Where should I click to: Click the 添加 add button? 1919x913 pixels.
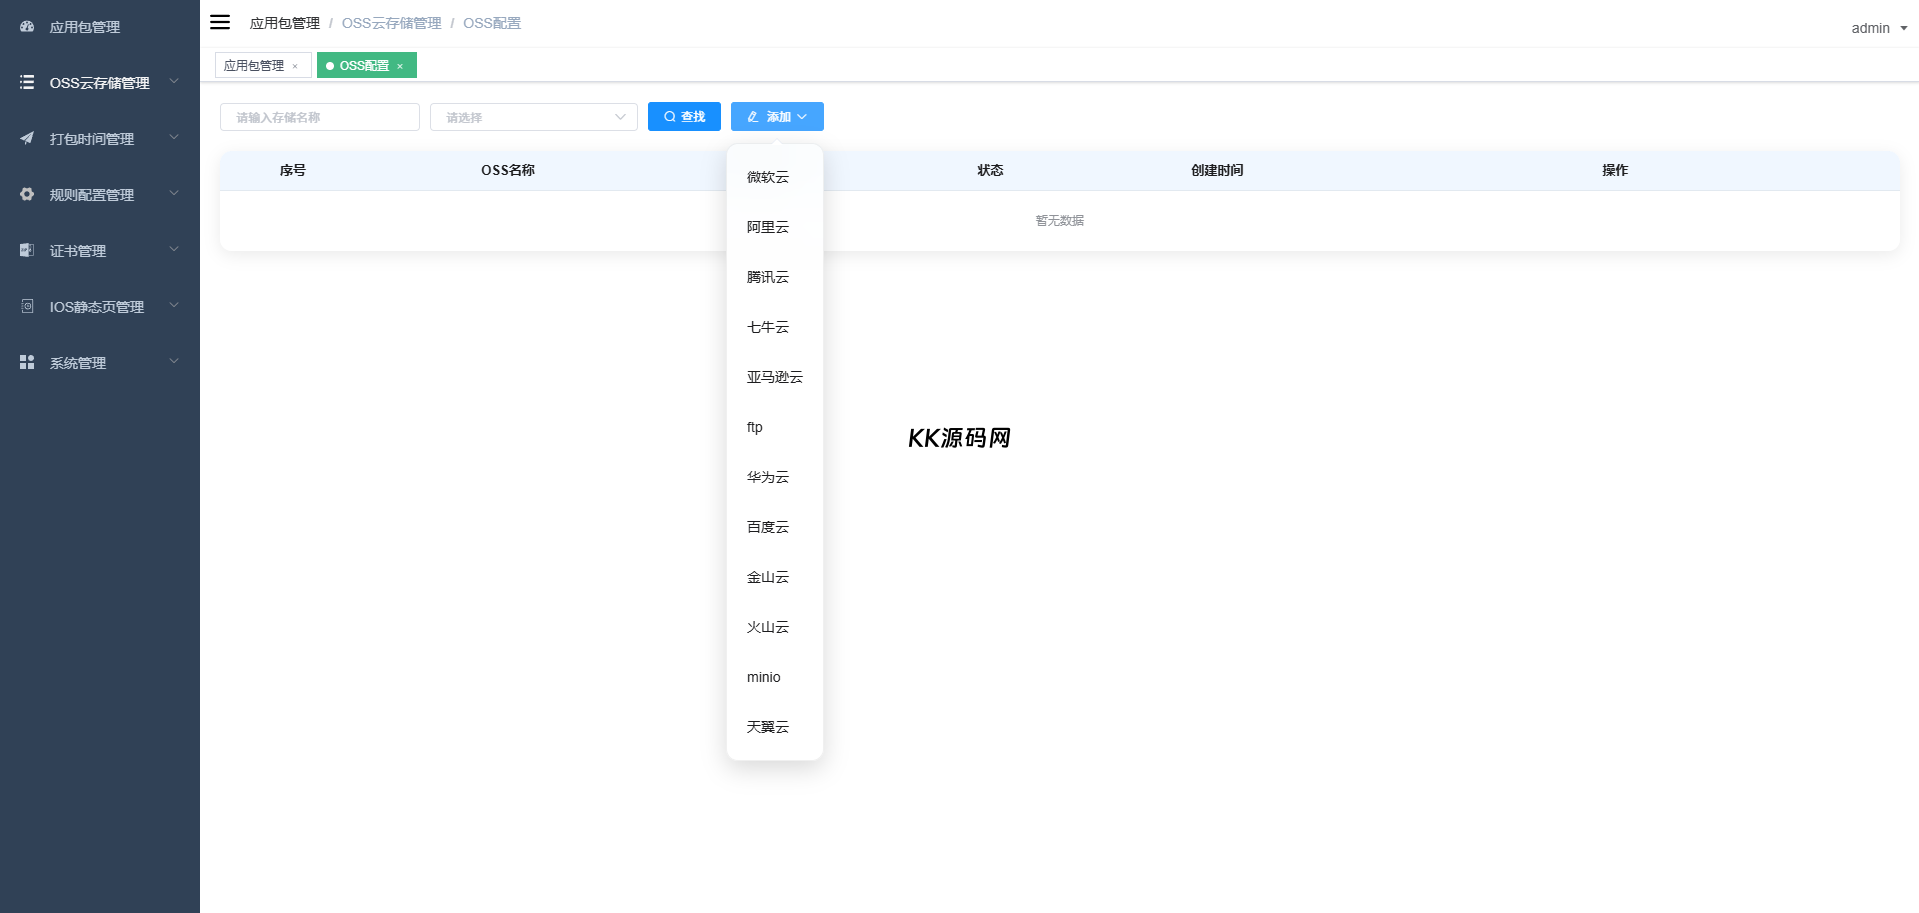click(777, 117)
